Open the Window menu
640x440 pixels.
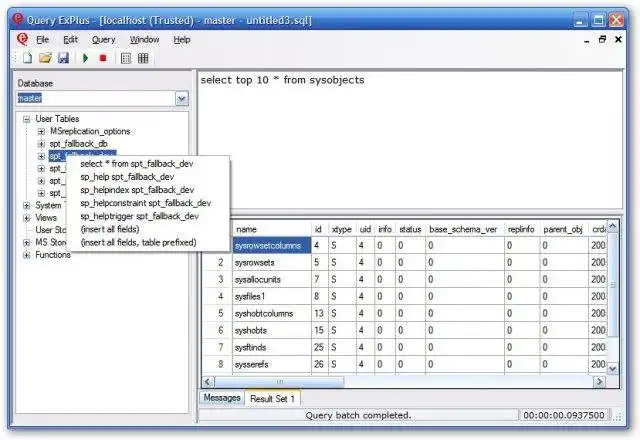pyautogui.click(x=144, y=40)
